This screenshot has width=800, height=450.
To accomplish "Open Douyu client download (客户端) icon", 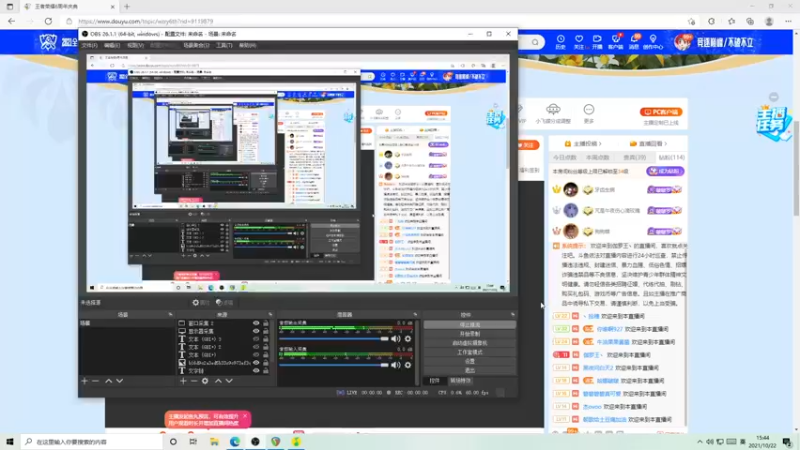I will tap(615, 42).
